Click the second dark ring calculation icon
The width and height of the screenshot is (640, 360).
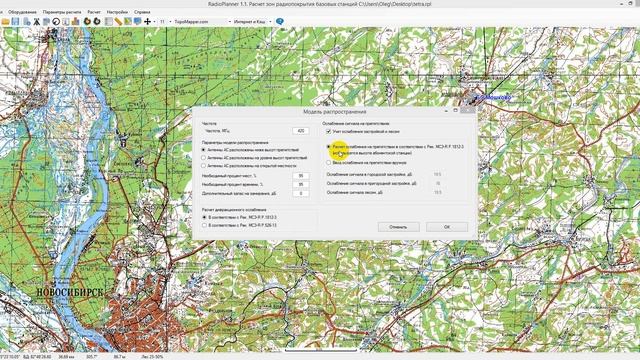[x=97, y=22]
